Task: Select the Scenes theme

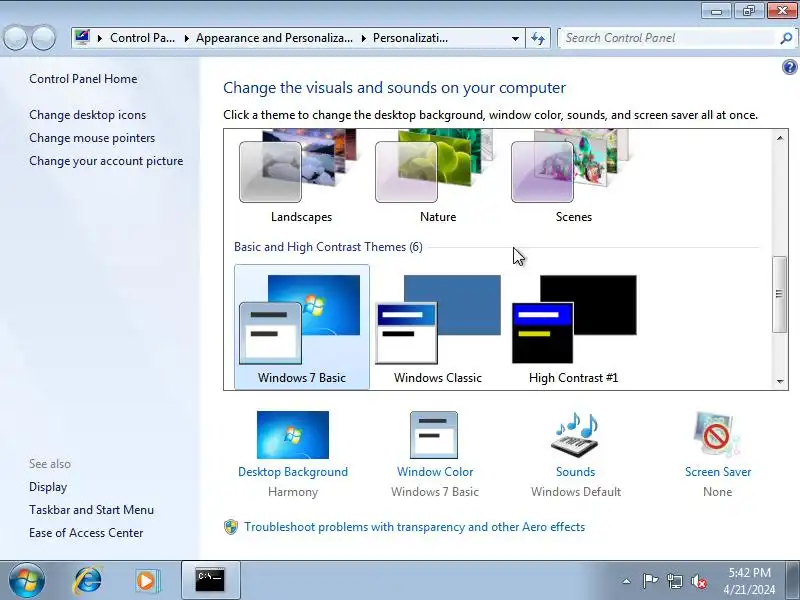Action: [x=573, y=177]
